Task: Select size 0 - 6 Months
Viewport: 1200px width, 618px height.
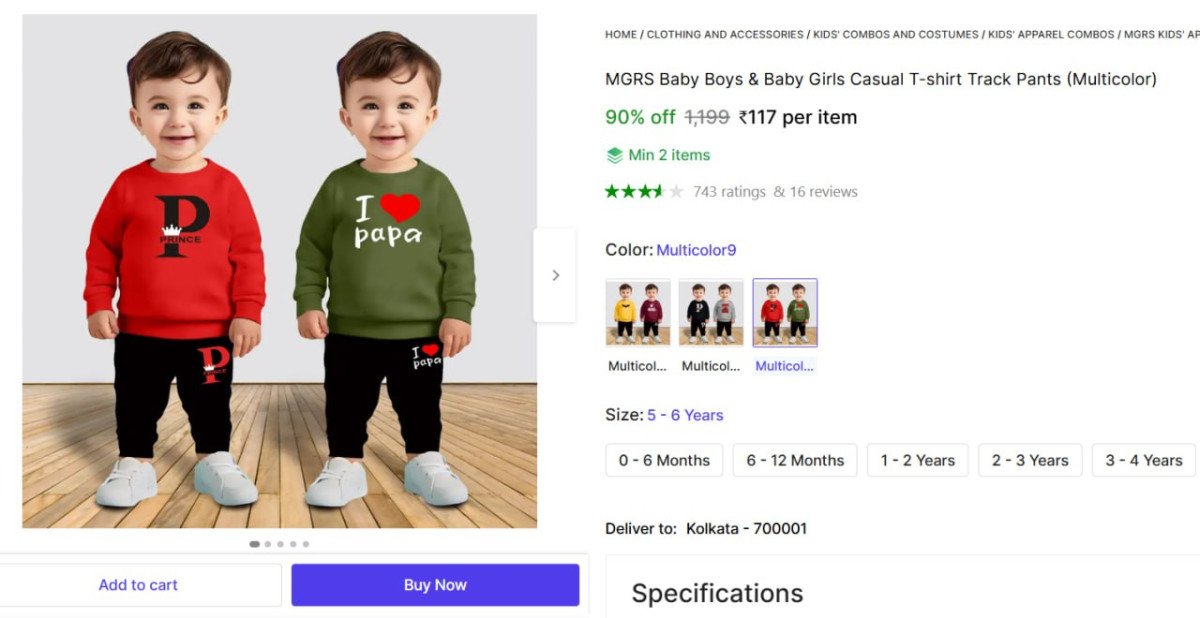Action: pos(664,460)
